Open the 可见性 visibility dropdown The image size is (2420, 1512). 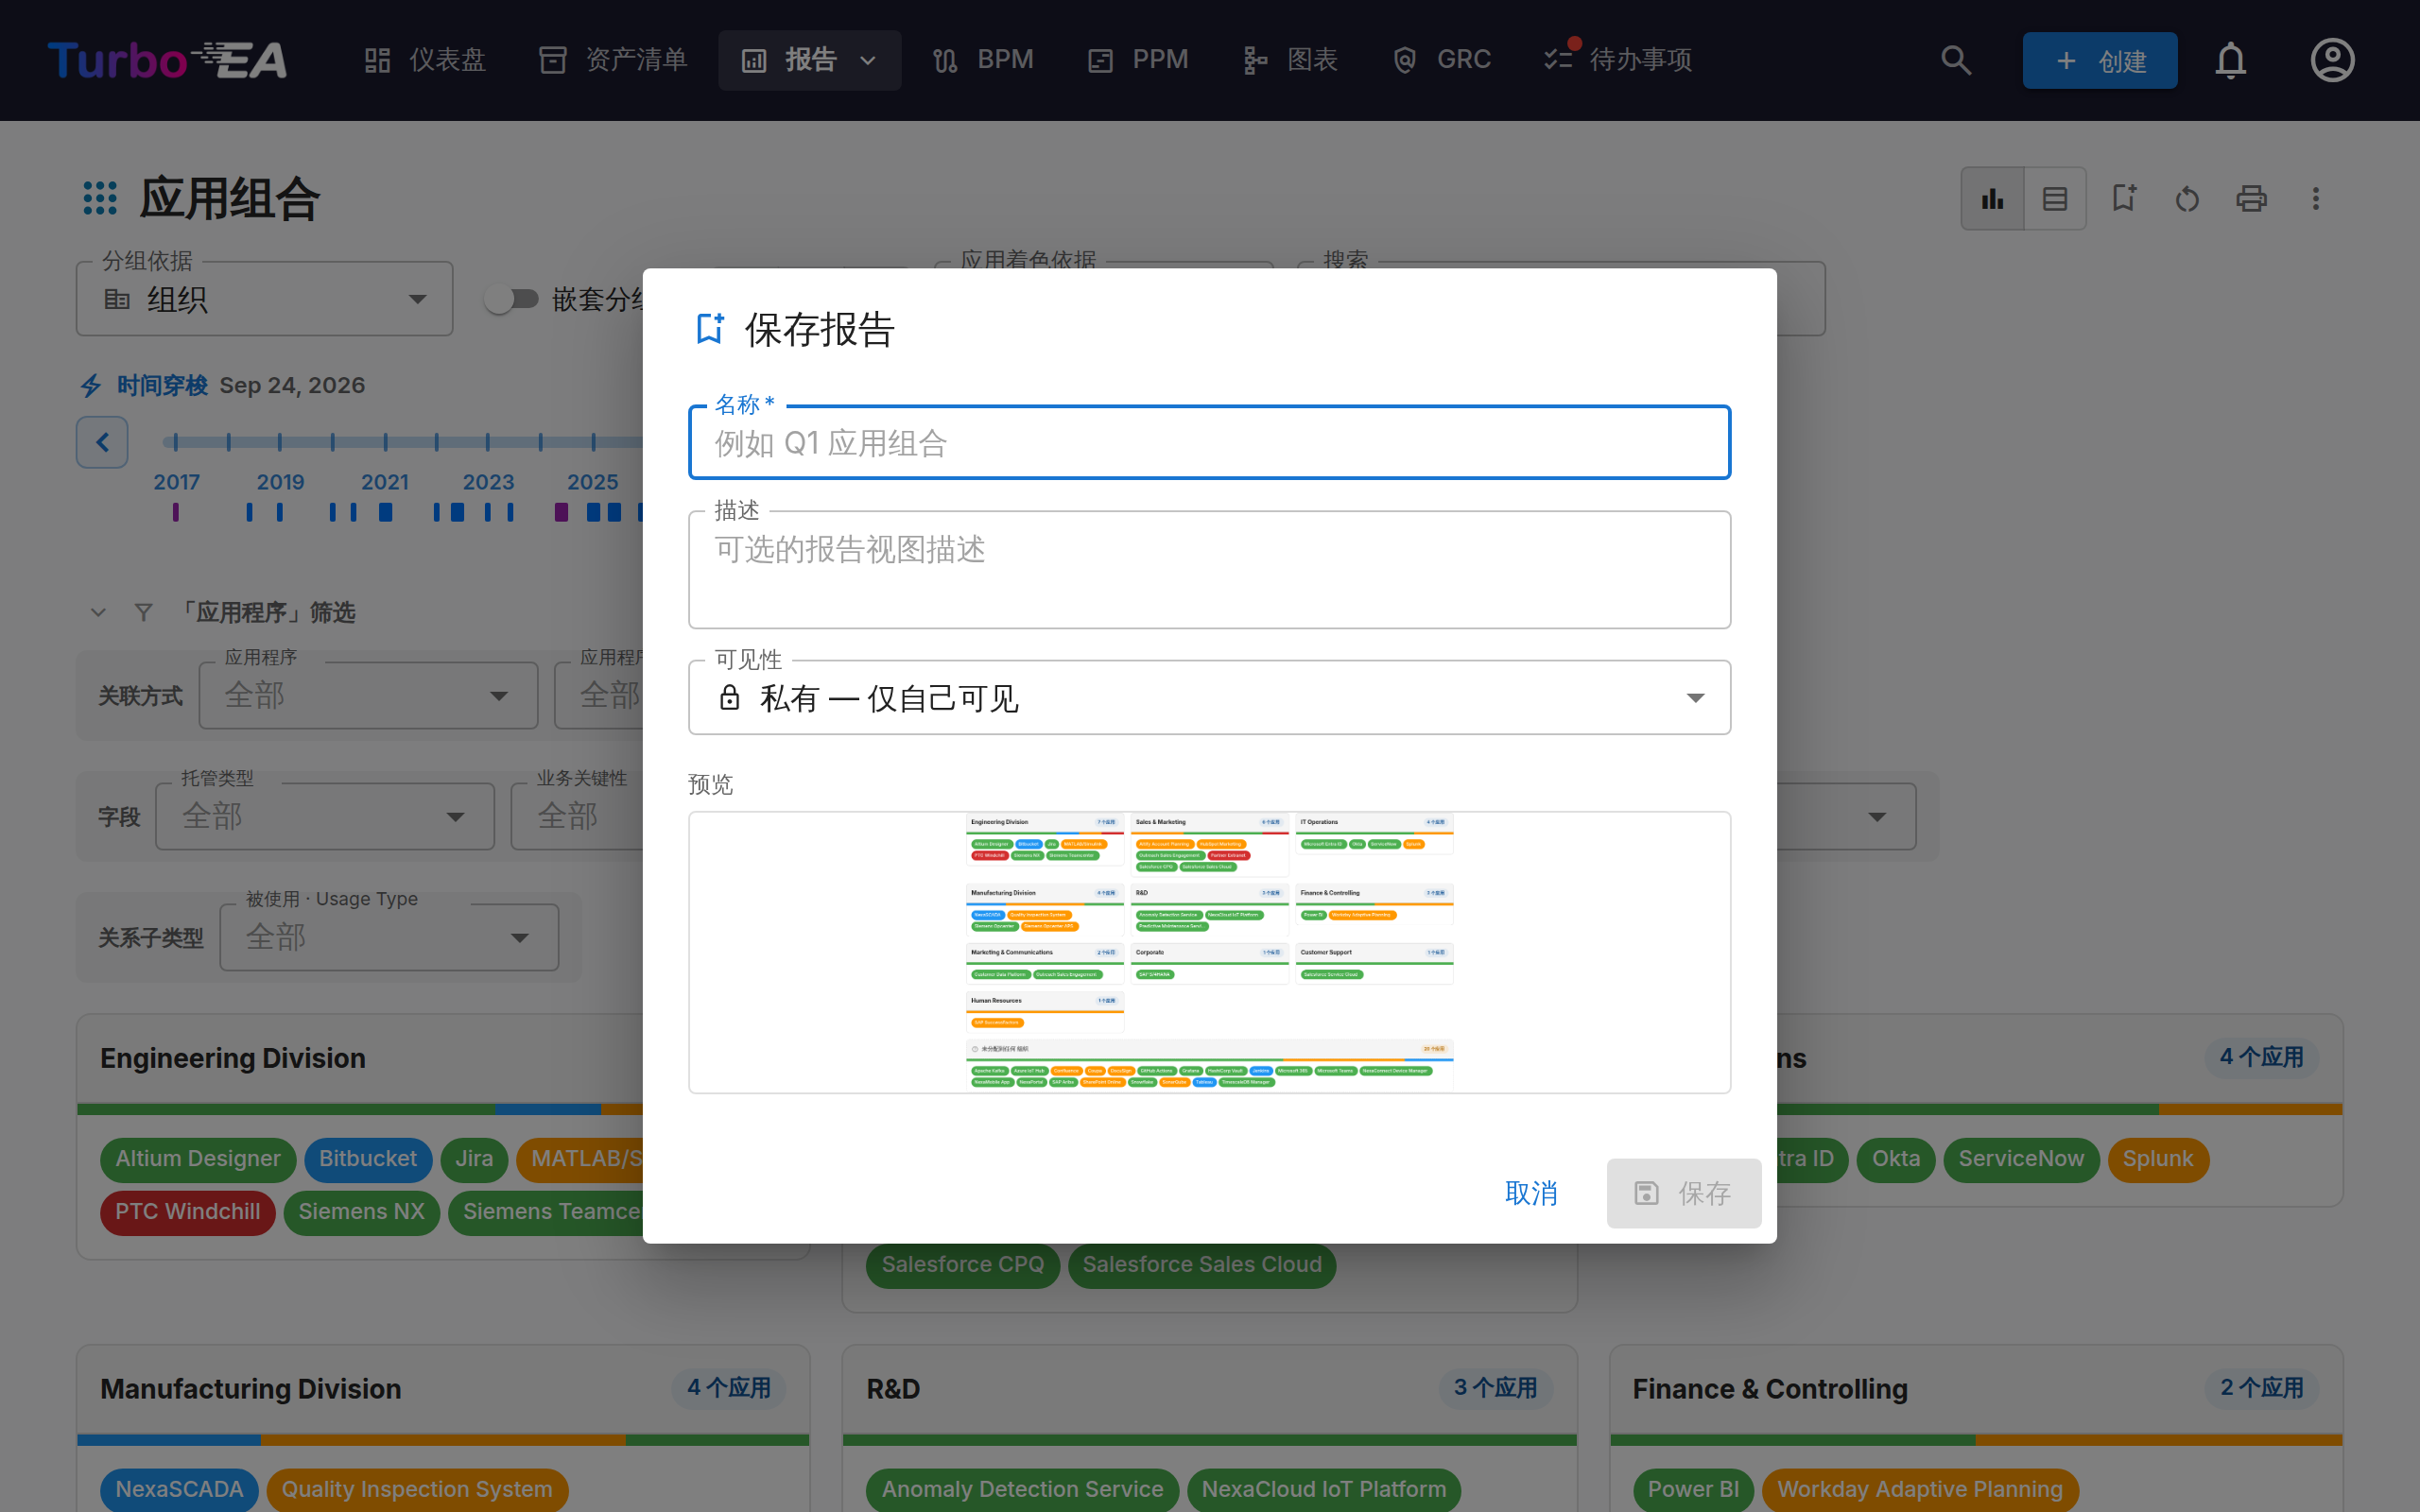[1209, 697]
